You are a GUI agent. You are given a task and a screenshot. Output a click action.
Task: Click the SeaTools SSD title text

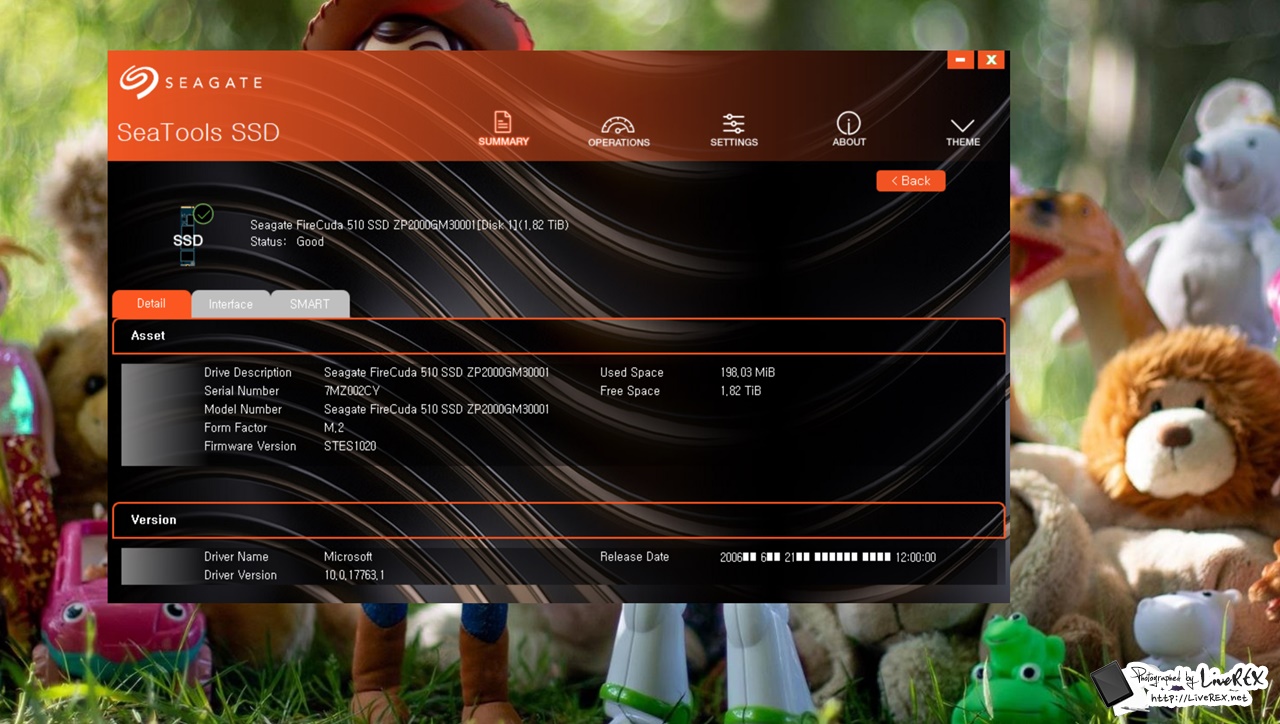click(198, 133)
